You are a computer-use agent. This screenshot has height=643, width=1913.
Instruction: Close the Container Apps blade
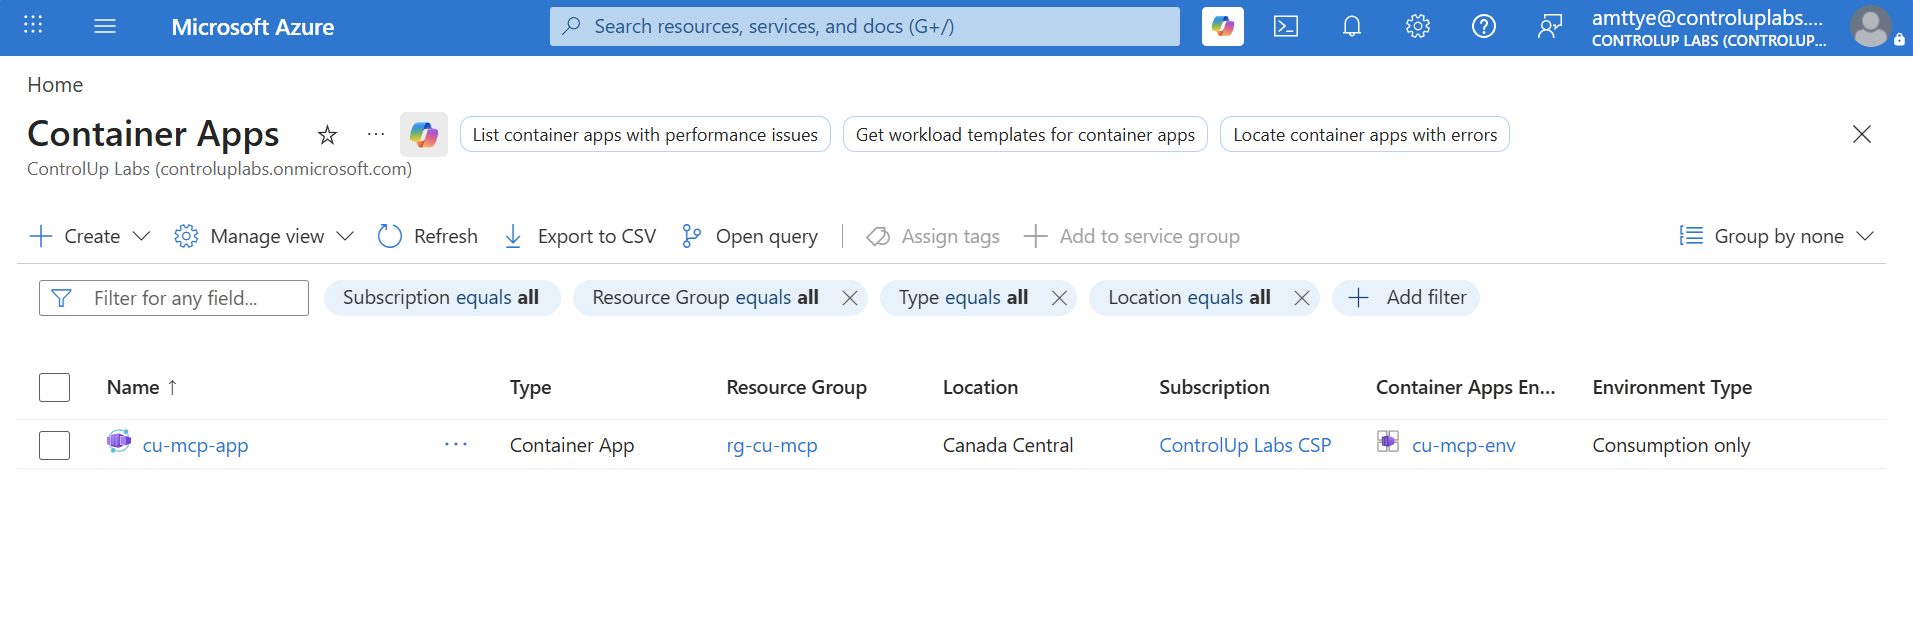coord(1861,134)
